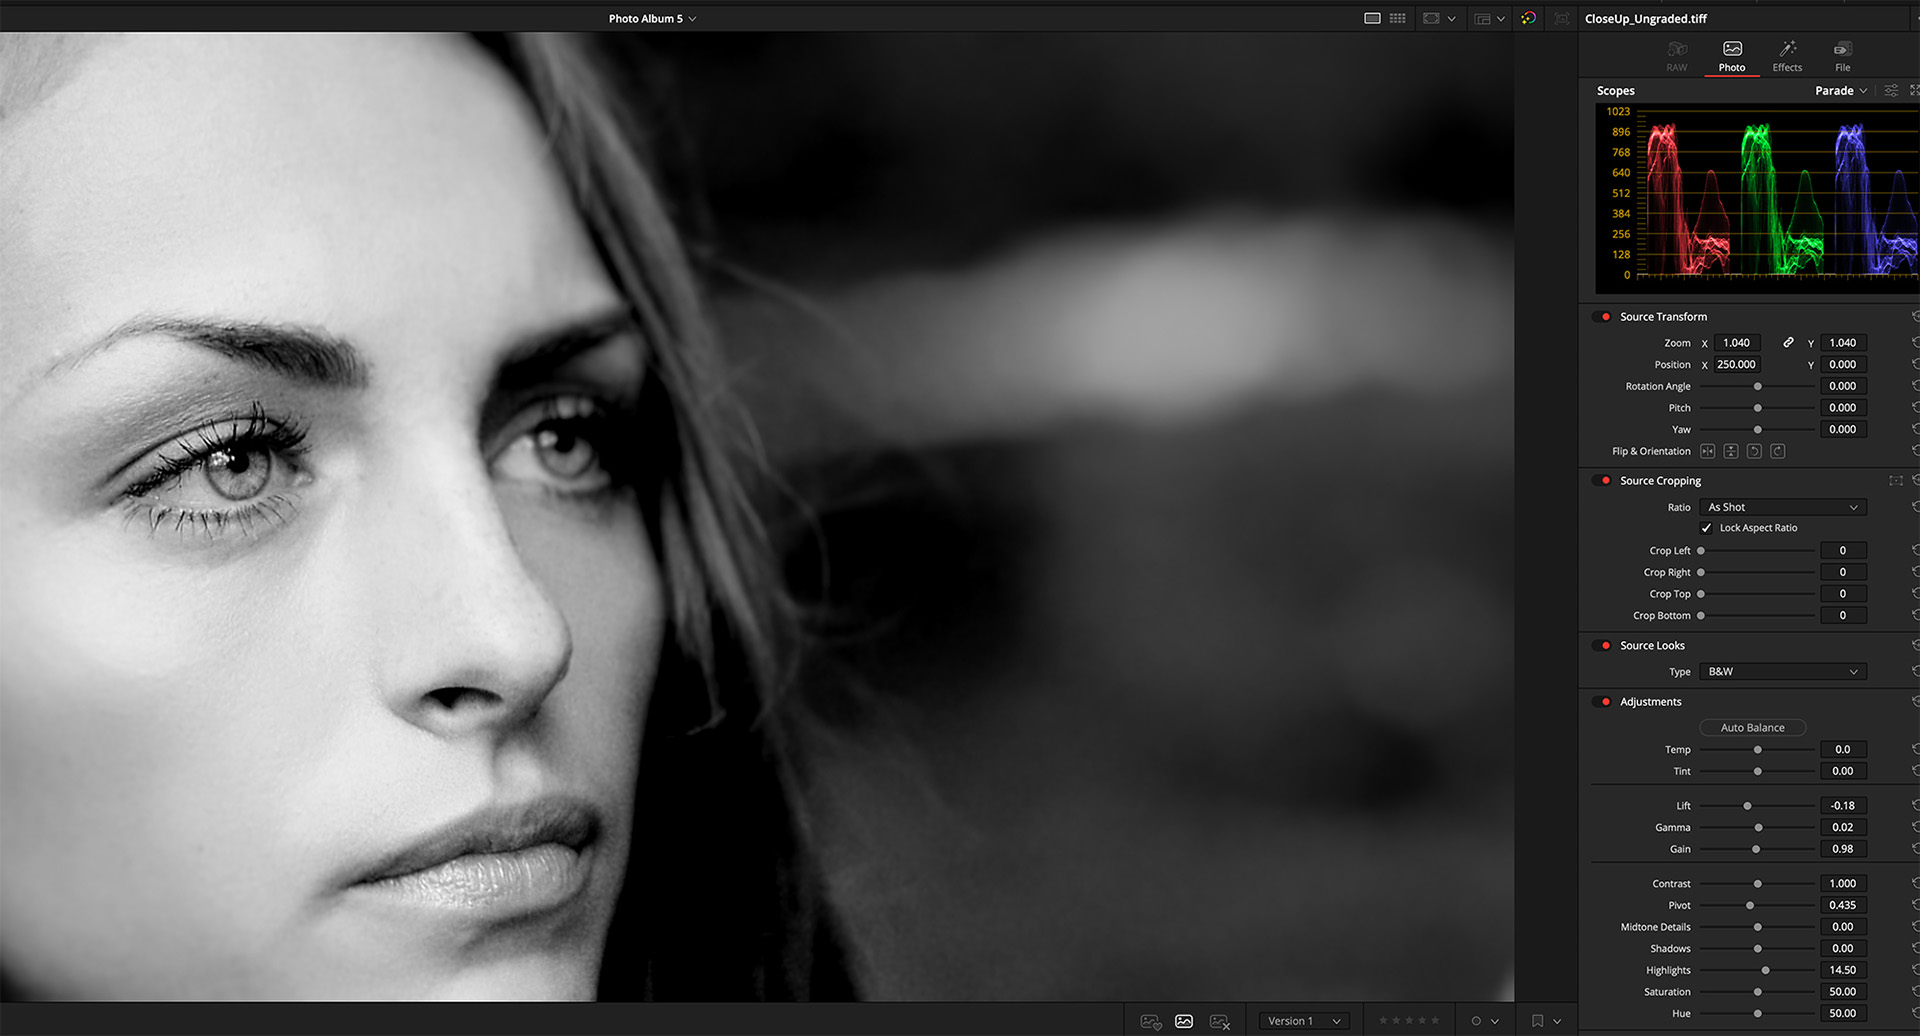This screenshot has height=1036, width=1920.
Task: Click the Shadows value field
Action: pyautogui.click(x=1843, y=949)
